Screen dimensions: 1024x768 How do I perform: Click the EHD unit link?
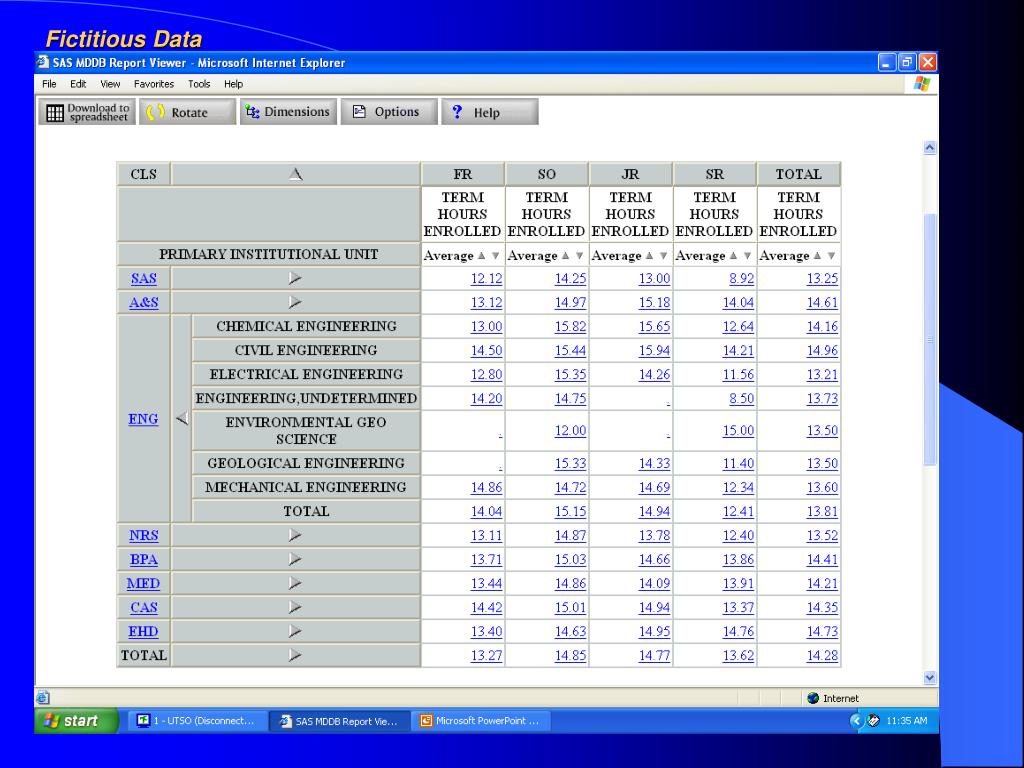(144, 632)
